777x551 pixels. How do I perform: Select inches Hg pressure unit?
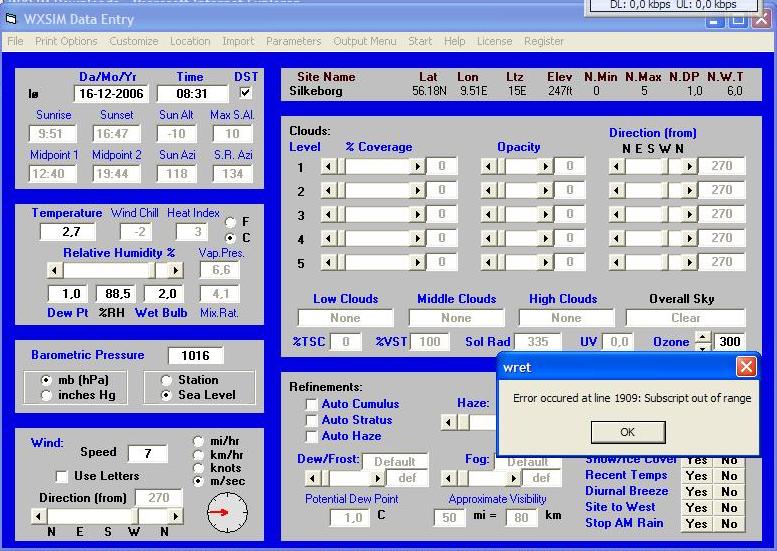click(46, 395)
